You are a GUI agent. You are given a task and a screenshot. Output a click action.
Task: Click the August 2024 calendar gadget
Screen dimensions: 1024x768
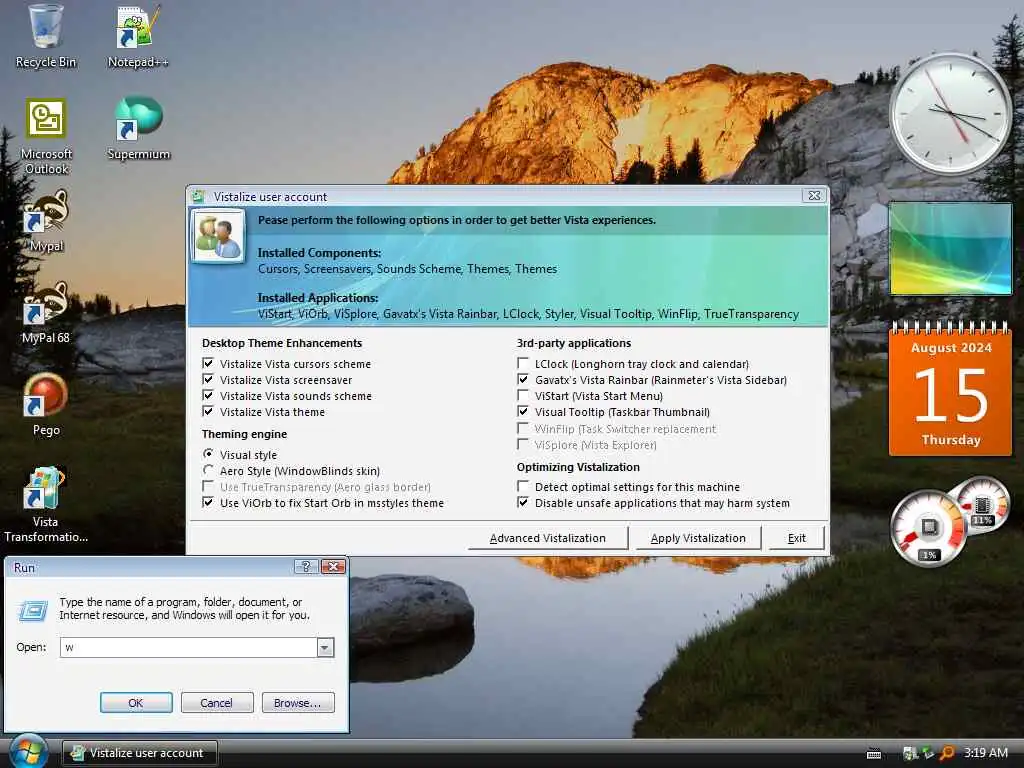click(x=951, y=389)
